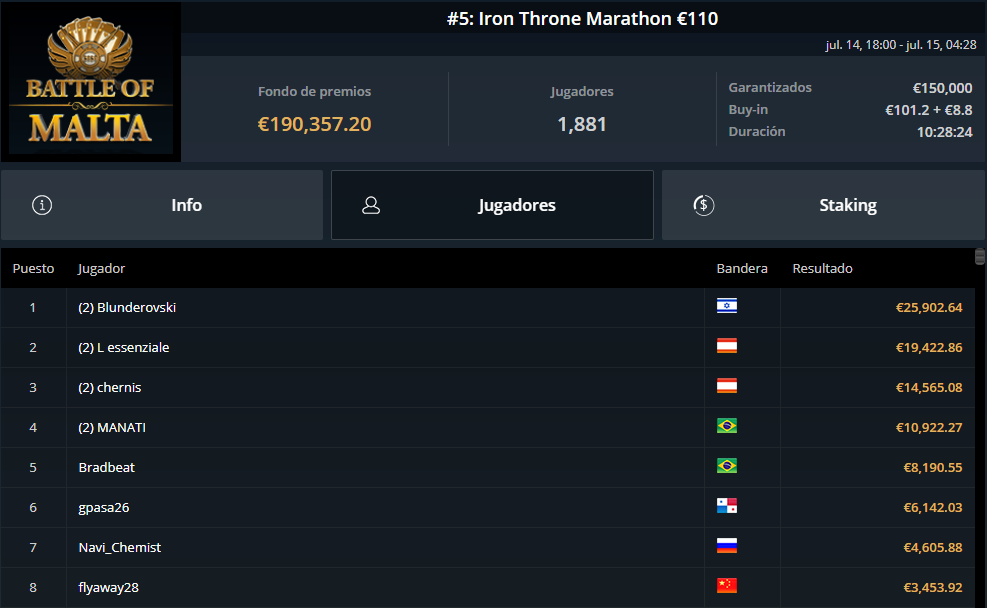Select player flyaway28
This screenshot has height=608, width=987.
point(108,588)
